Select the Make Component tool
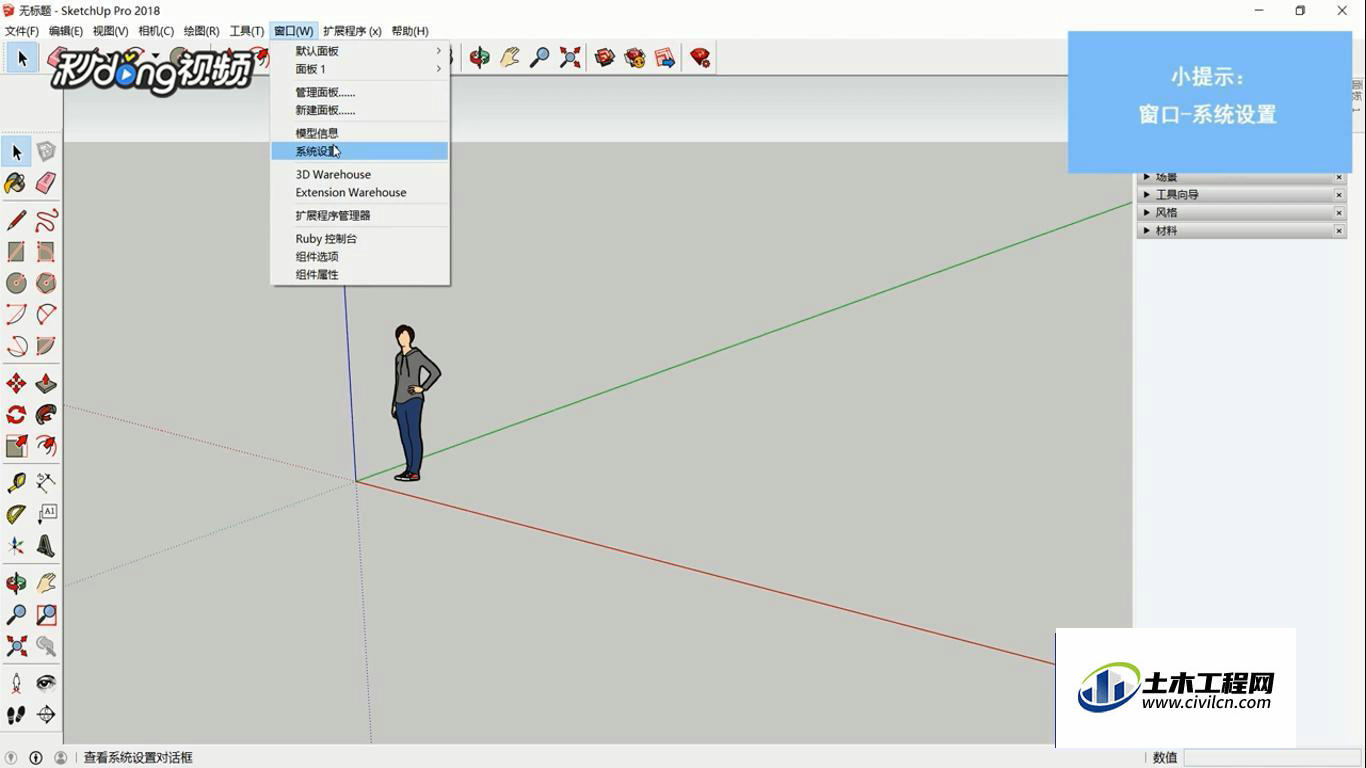The image size is (1366, 768). tap(46, 152)
